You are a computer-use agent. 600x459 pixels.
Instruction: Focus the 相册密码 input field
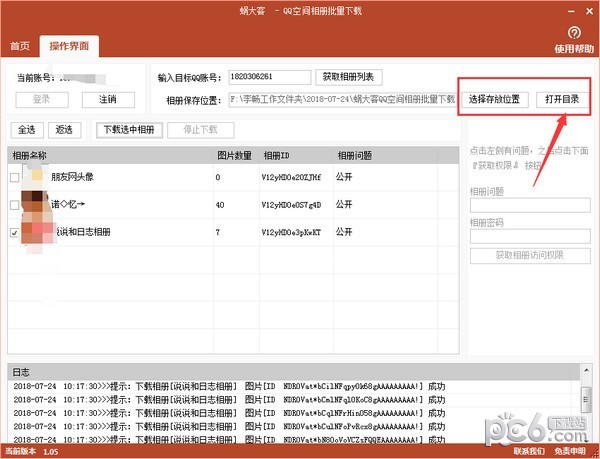[530, 236]
